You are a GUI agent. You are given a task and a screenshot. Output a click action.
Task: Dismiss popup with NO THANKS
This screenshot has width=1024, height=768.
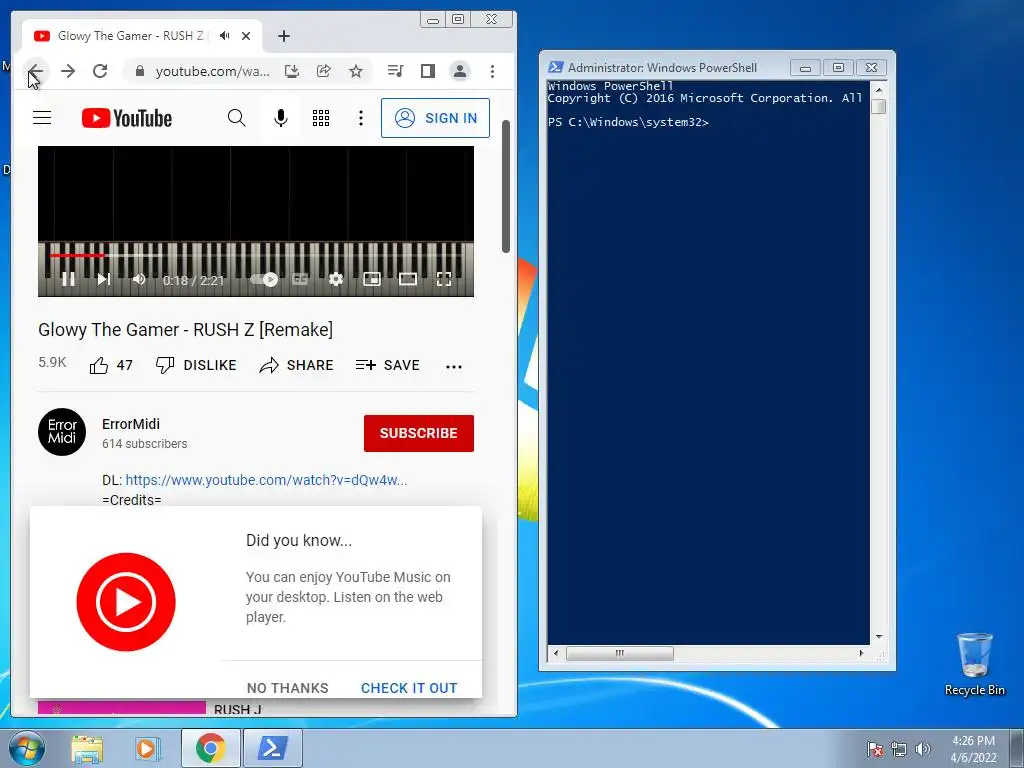pyautogui.click(x=287, y=688)
